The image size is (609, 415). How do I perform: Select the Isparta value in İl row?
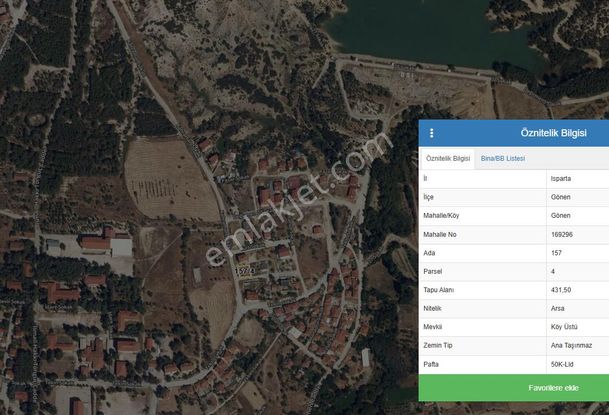coord(560,179)
